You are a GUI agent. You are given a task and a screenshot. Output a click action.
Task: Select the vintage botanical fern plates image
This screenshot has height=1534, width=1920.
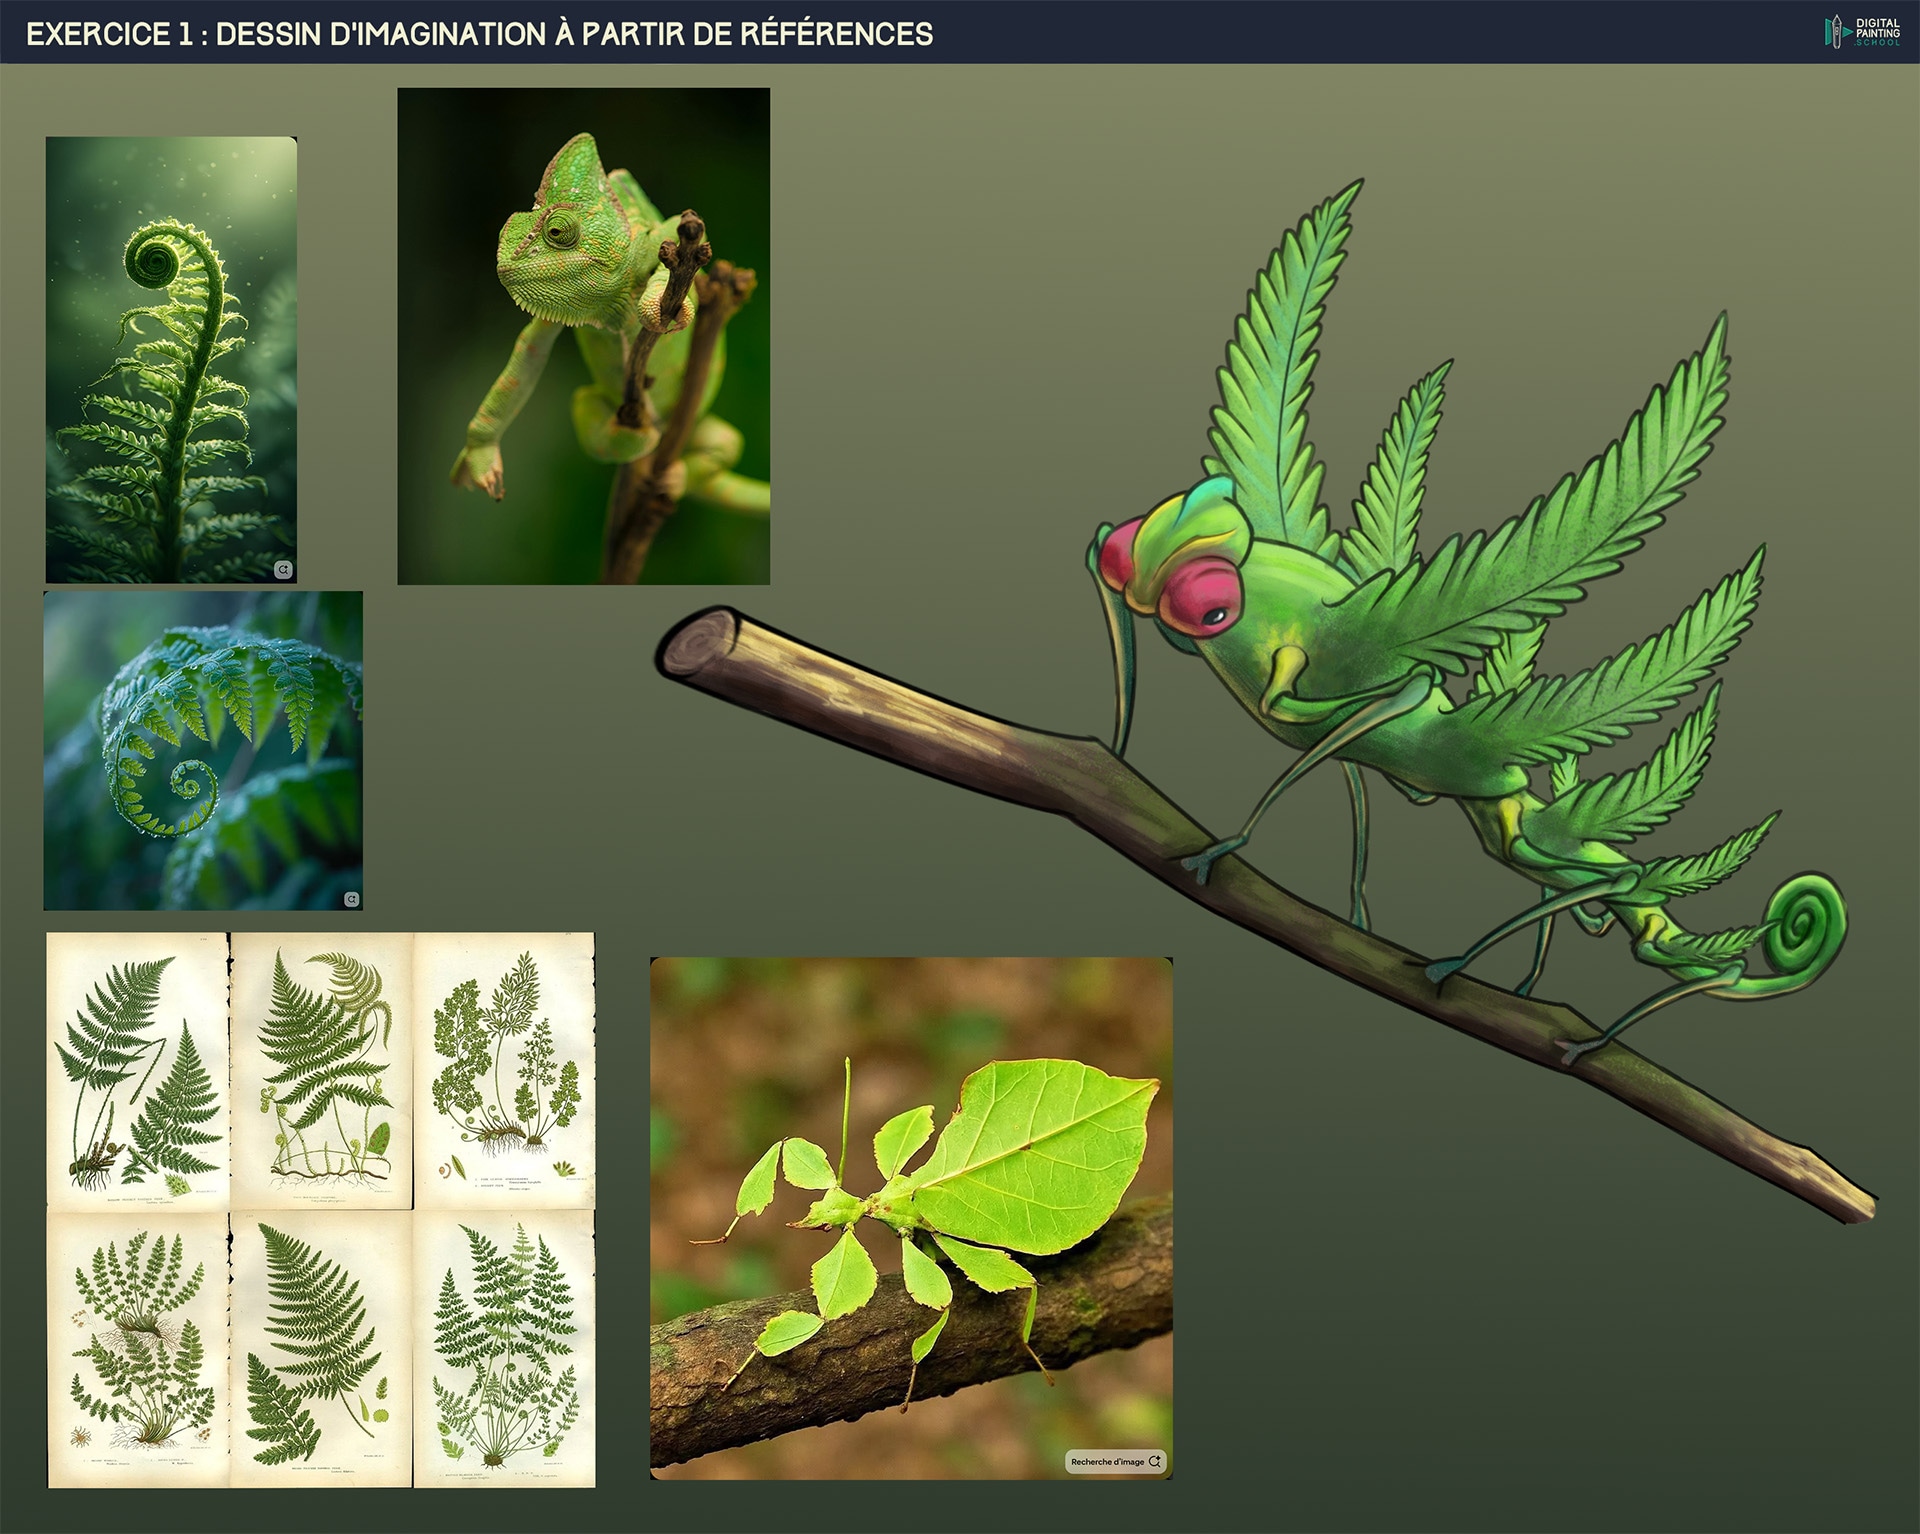(x=321, y=1210)
